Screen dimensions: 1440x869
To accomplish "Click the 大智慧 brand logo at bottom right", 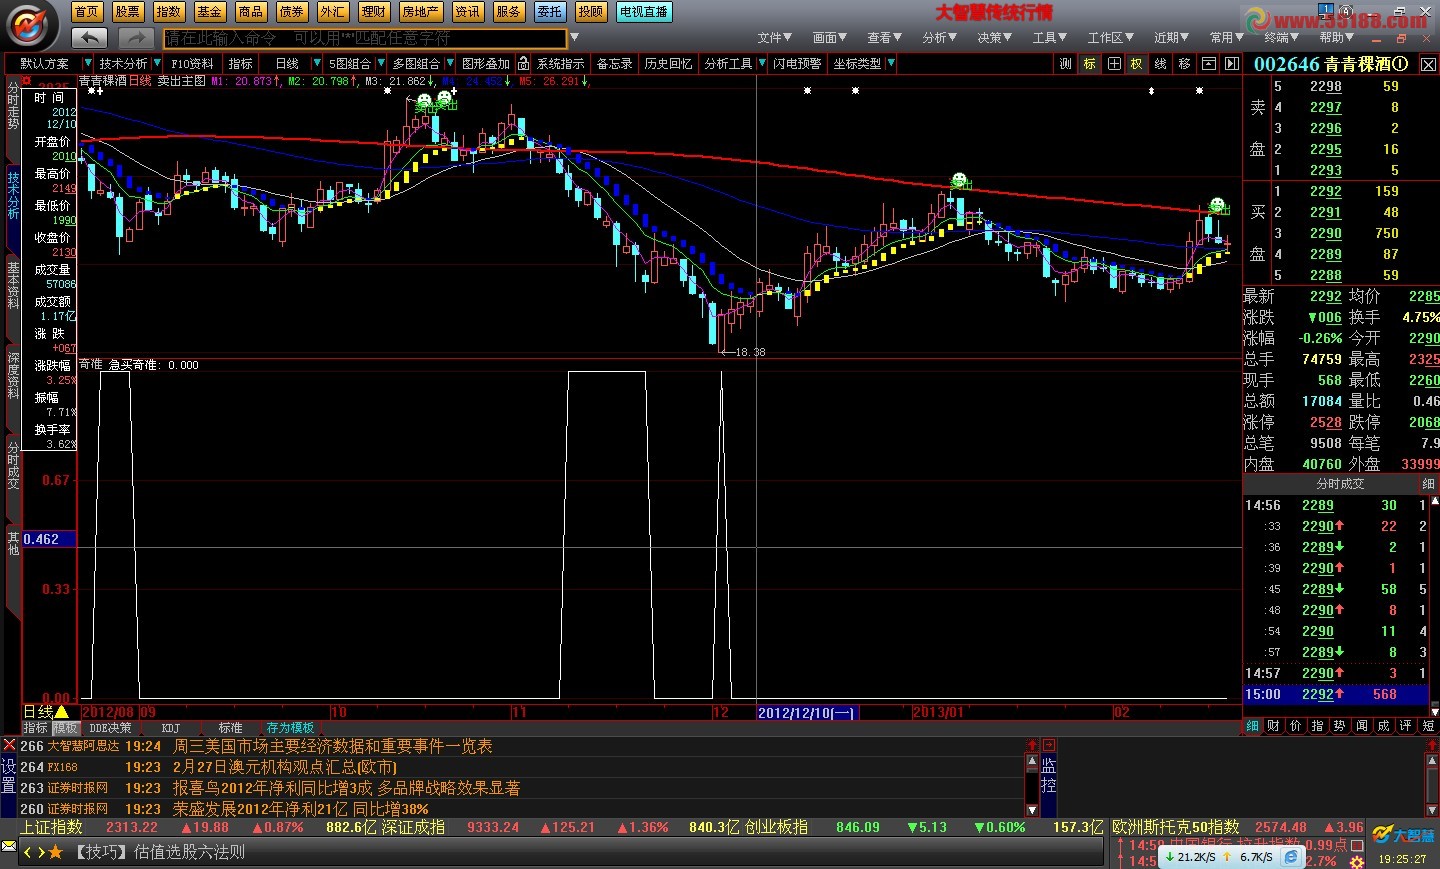I will 1403,835.
